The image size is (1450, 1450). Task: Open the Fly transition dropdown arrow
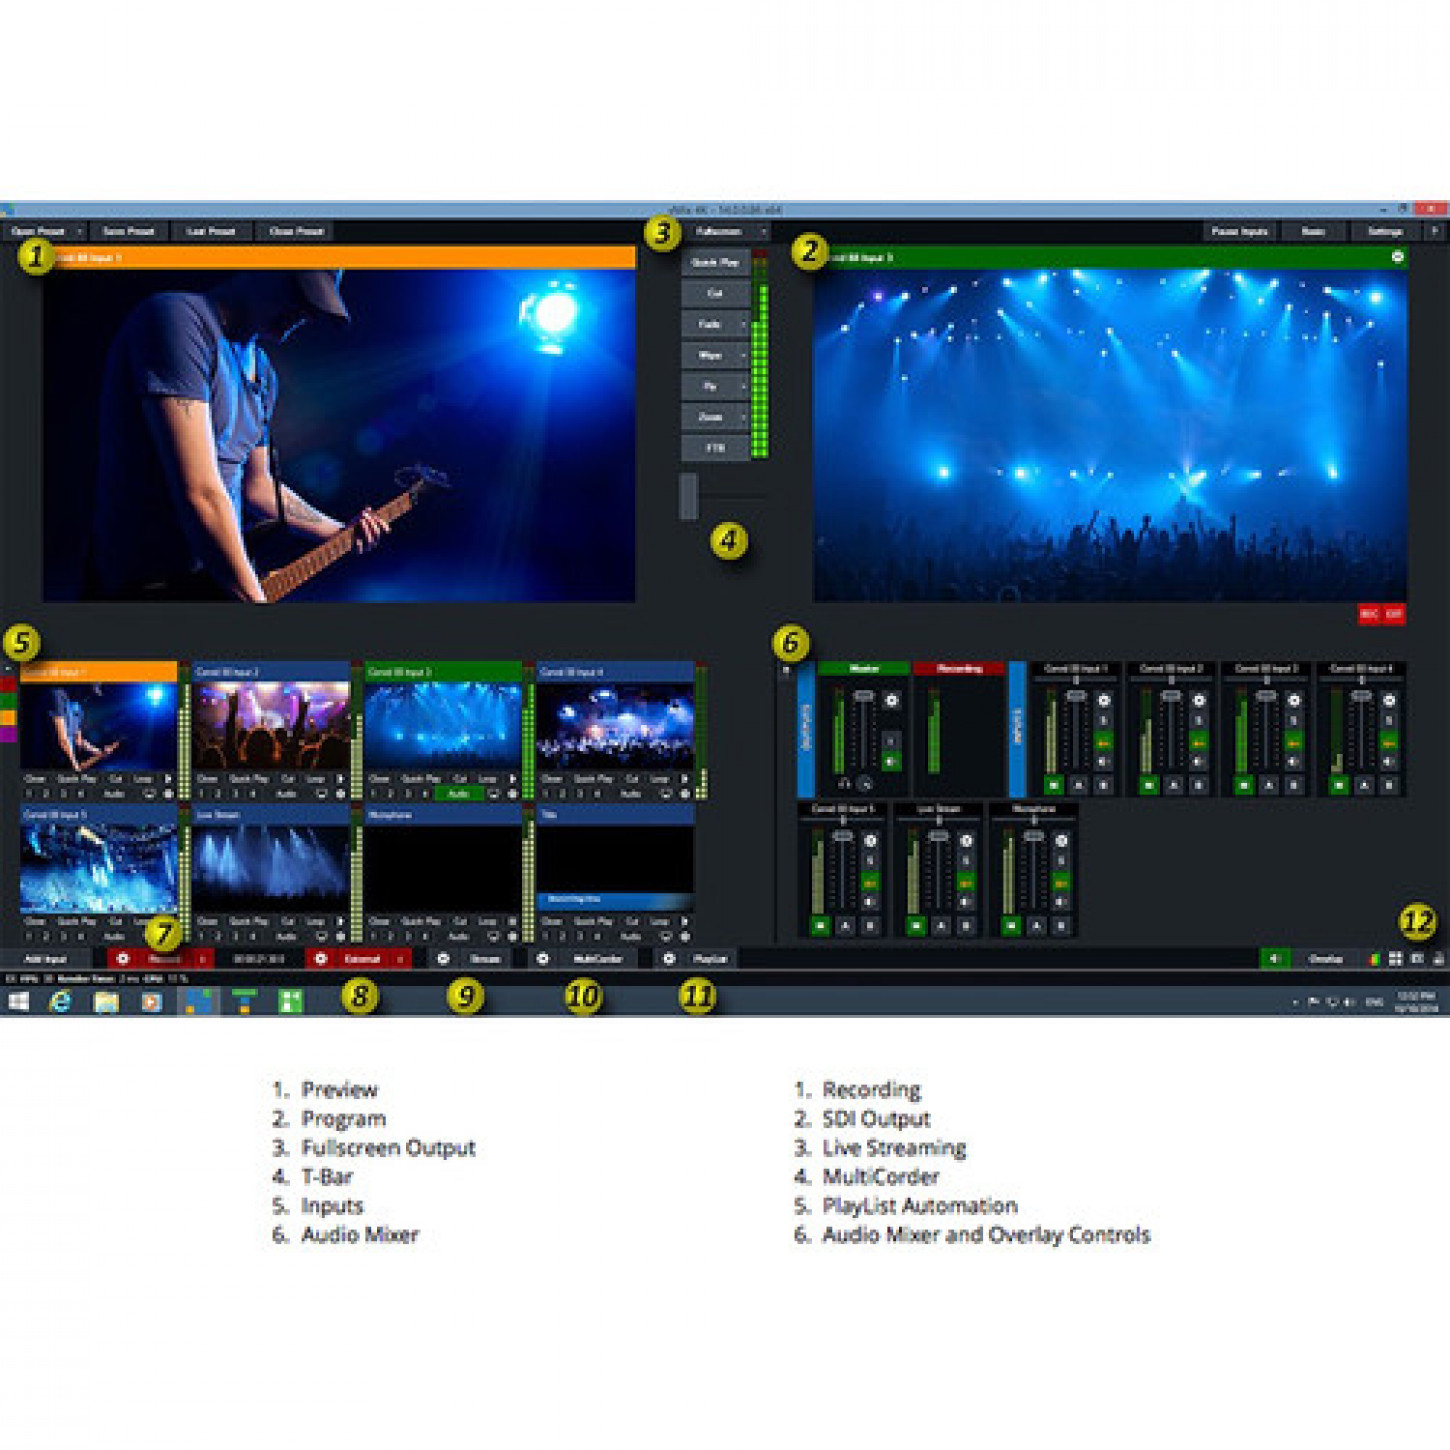click(743, 387)
